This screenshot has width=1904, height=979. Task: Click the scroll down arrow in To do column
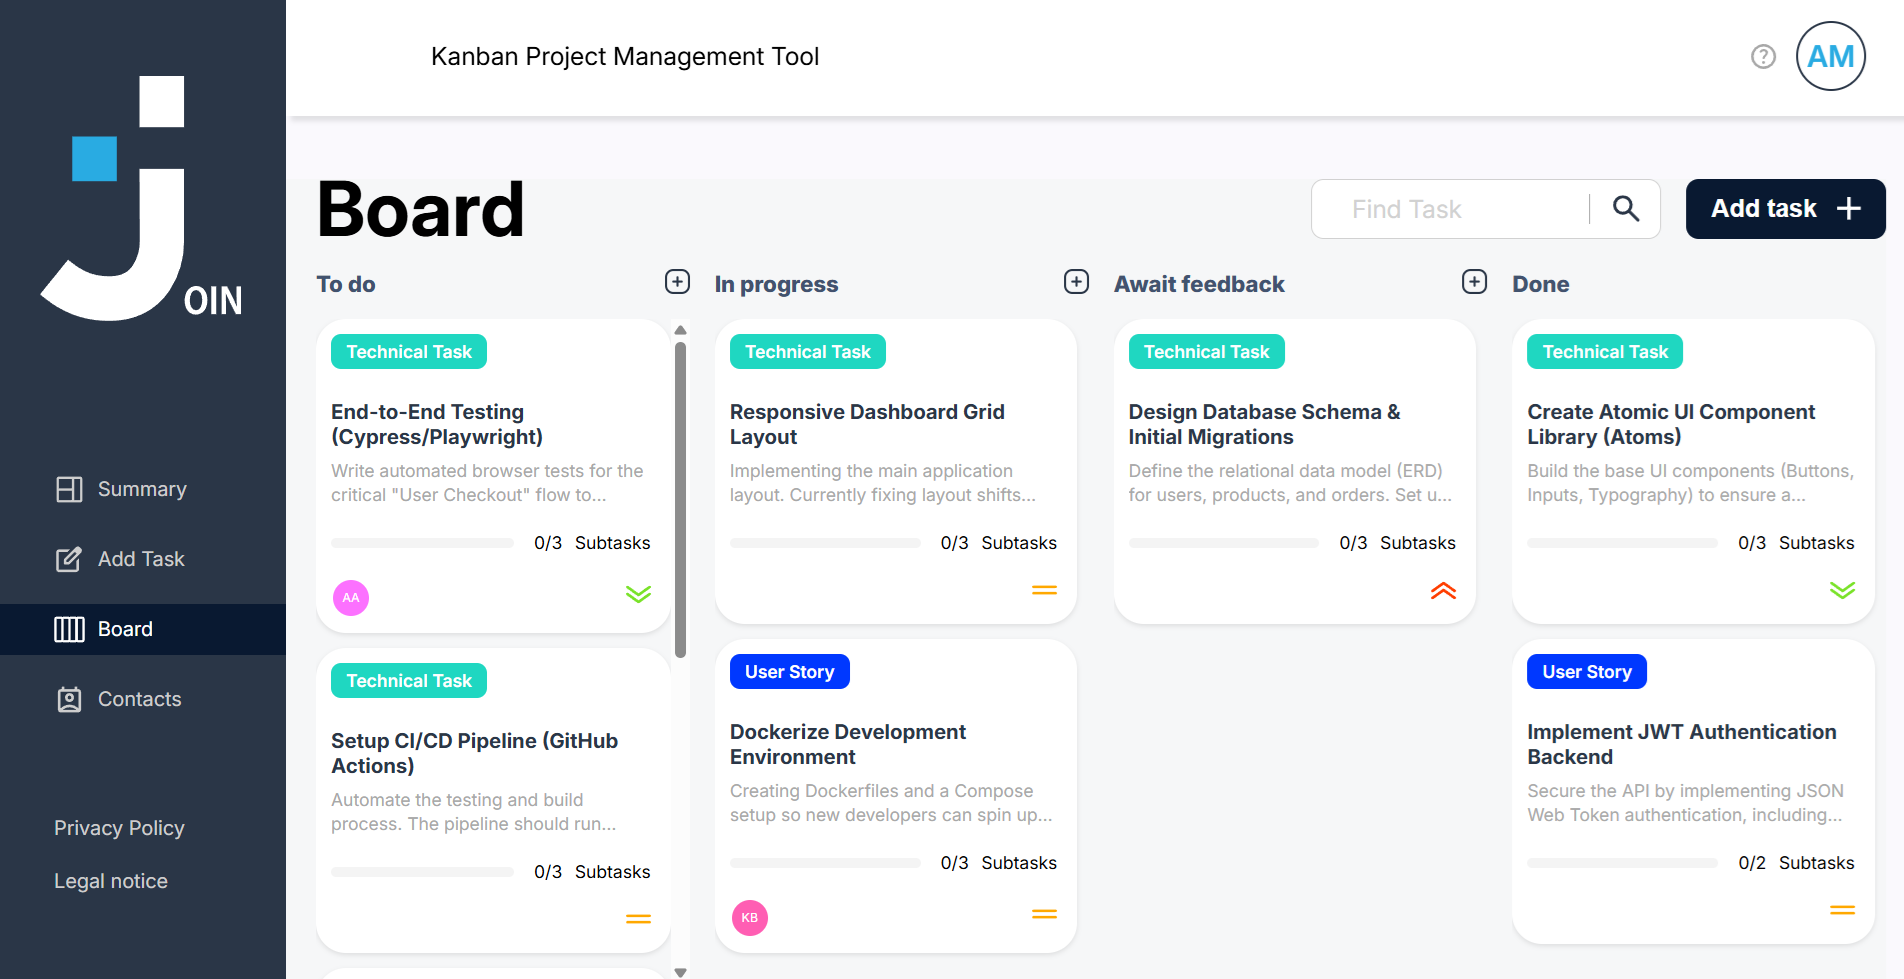click(x=680, y=971)
